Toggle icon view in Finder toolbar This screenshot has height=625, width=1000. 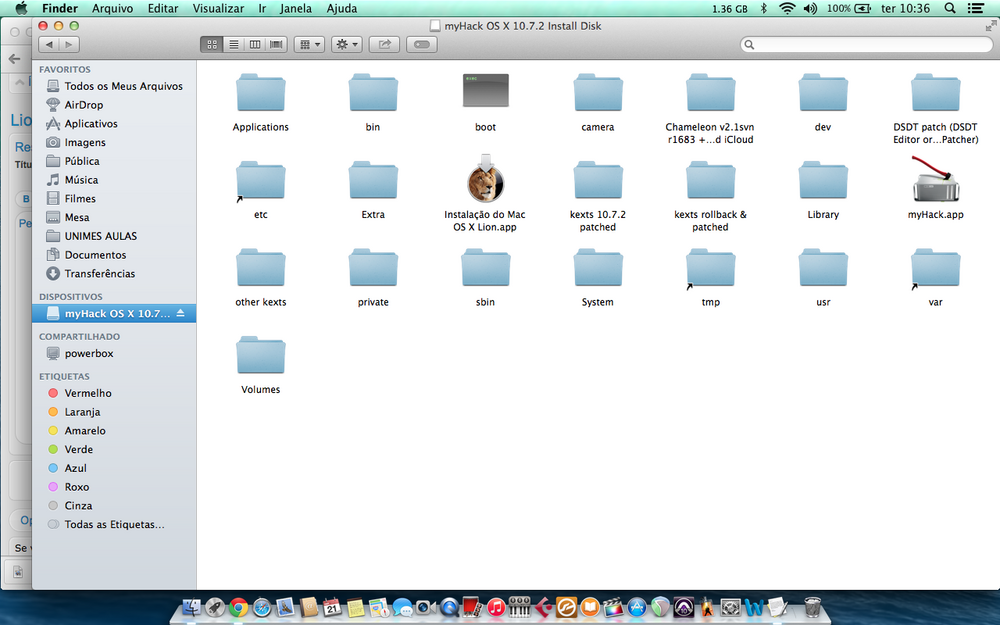(x=211, y=44)
